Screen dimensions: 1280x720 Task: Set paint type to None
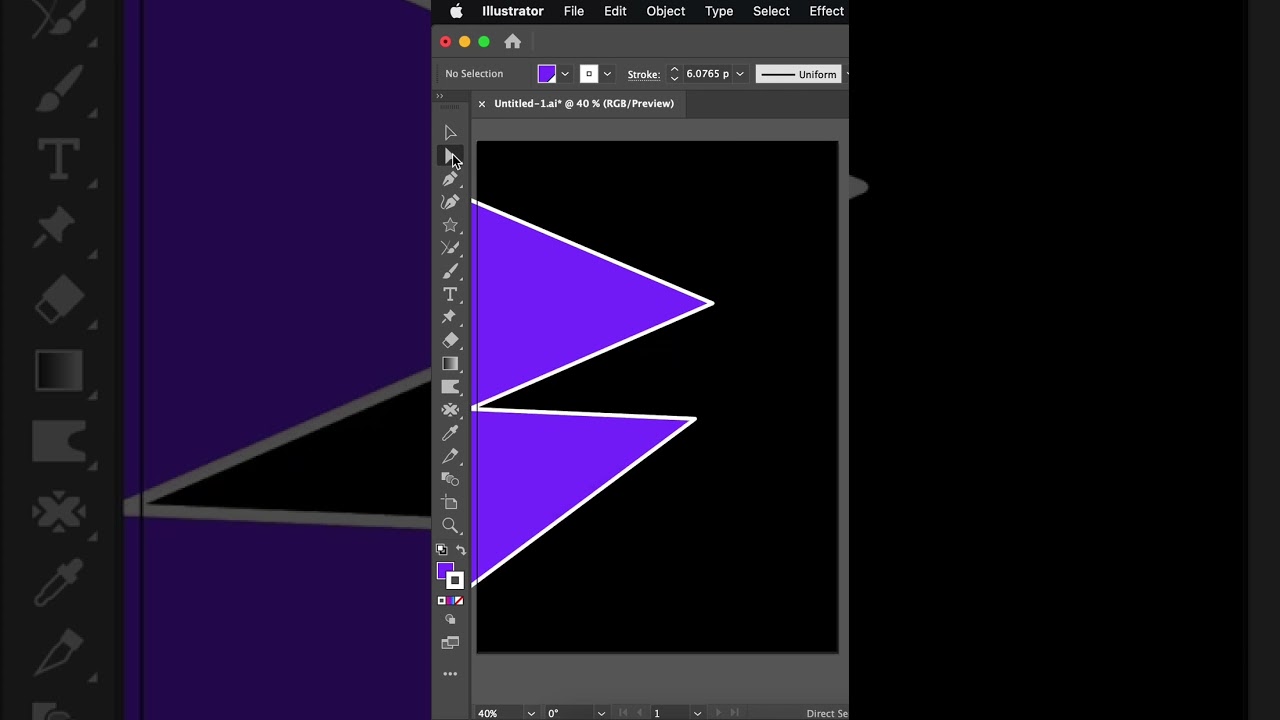coord(459,601)
